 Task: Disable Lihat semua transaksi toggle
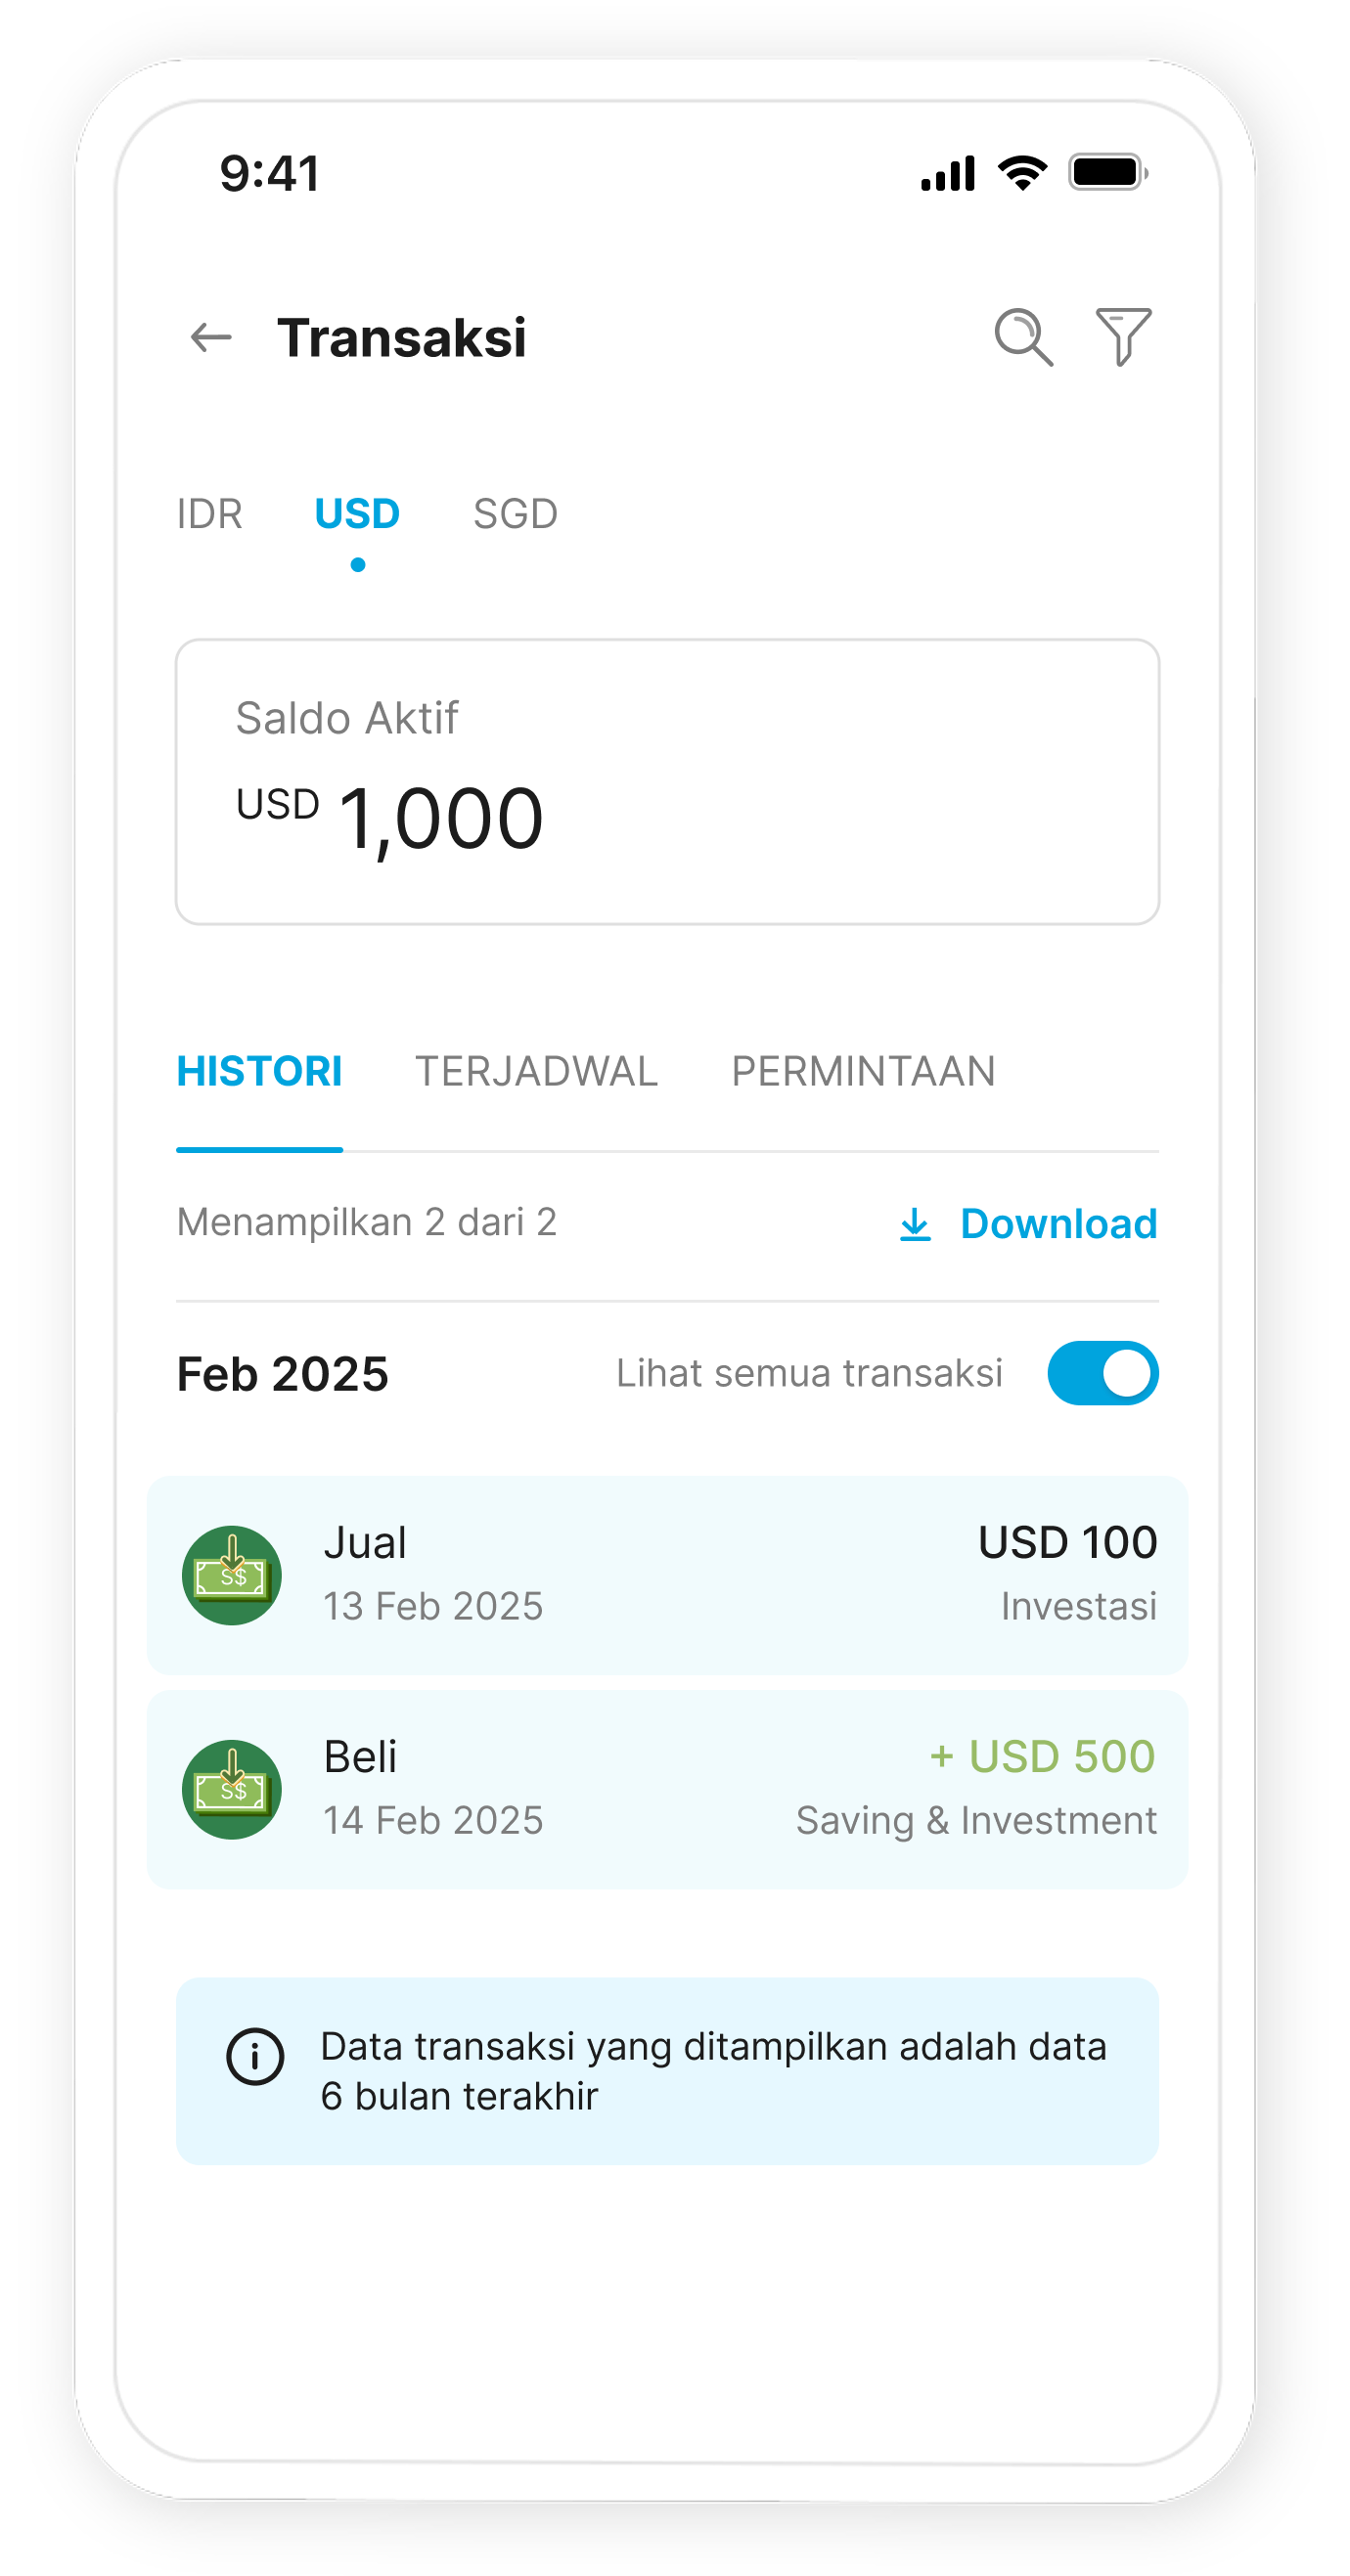click(x=1103, y=1373)
